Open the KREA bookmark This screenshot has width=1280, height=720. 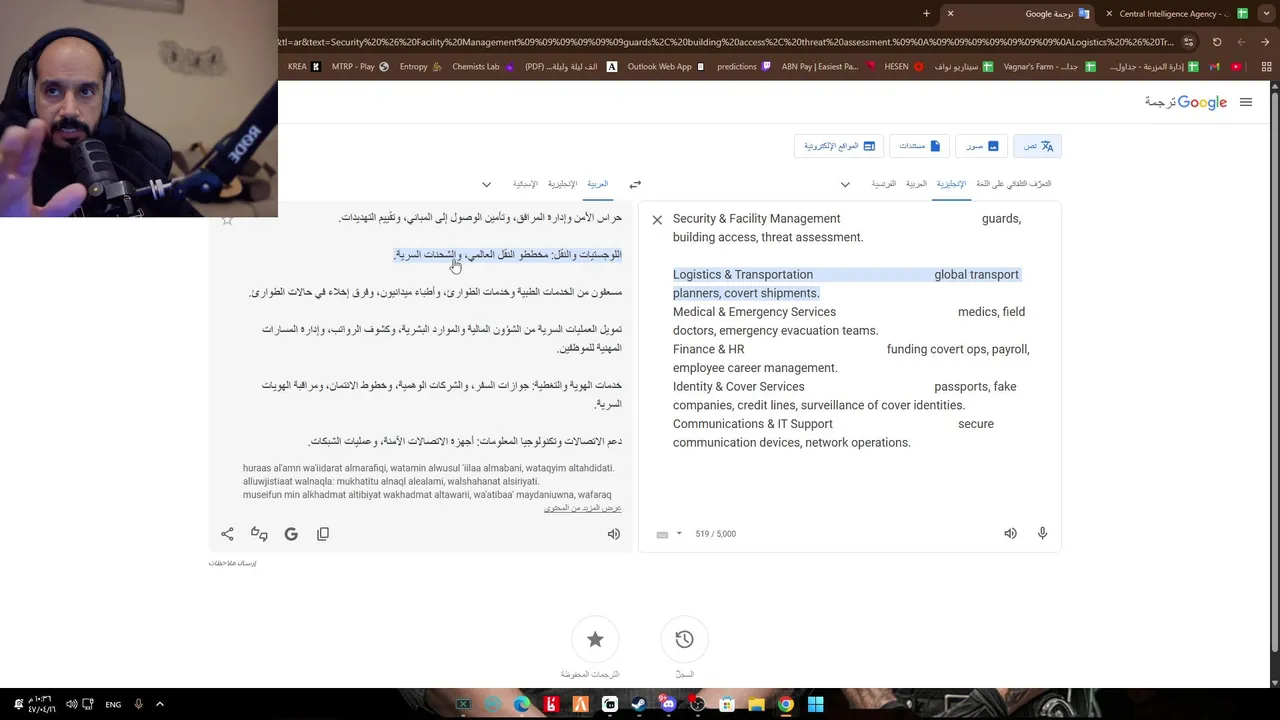303,67
